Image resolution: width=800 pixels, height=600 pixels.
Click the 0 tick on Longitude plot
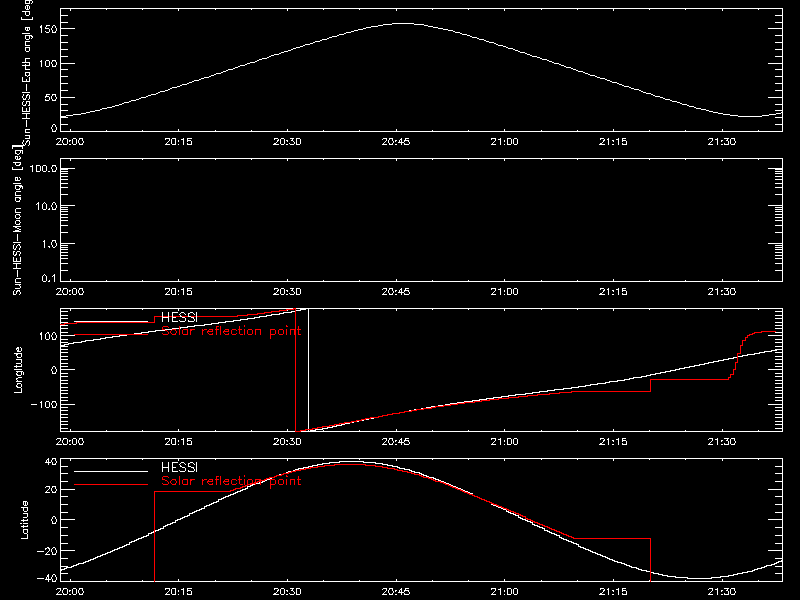[54, 370]
